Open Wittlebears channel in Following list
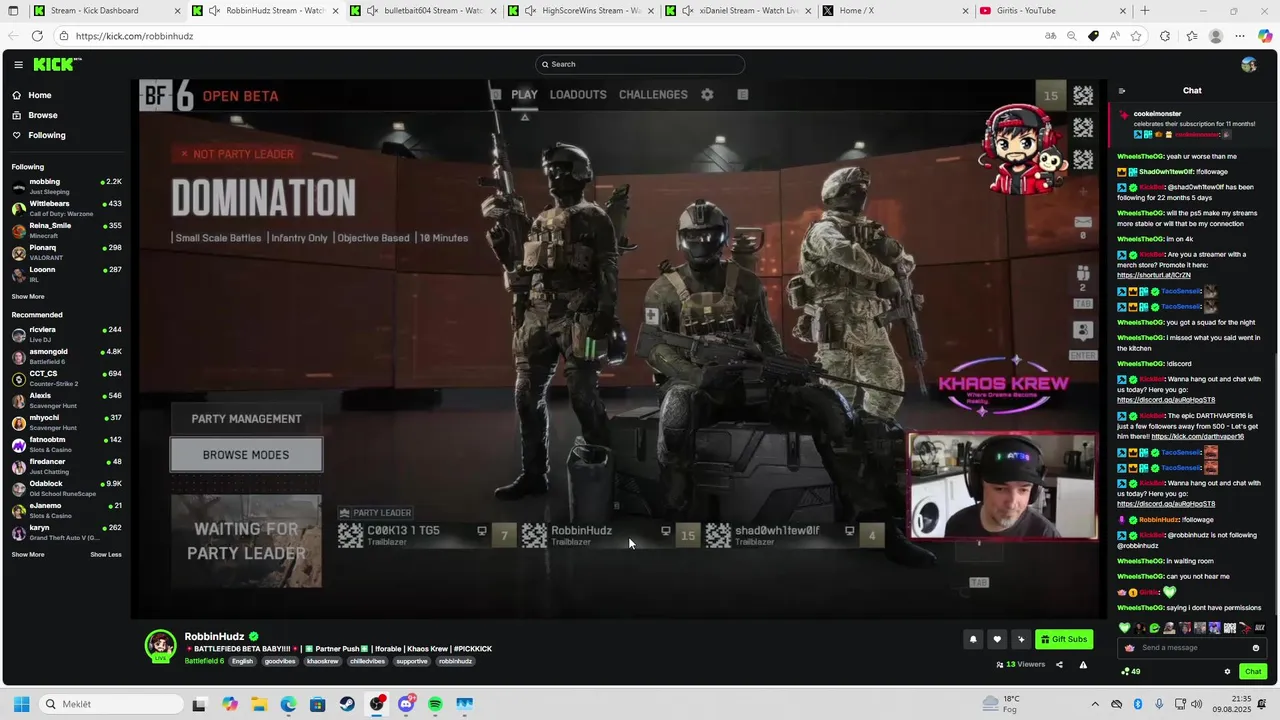The width and height of the screenshot is (1280, 720). tap(66, 208)
